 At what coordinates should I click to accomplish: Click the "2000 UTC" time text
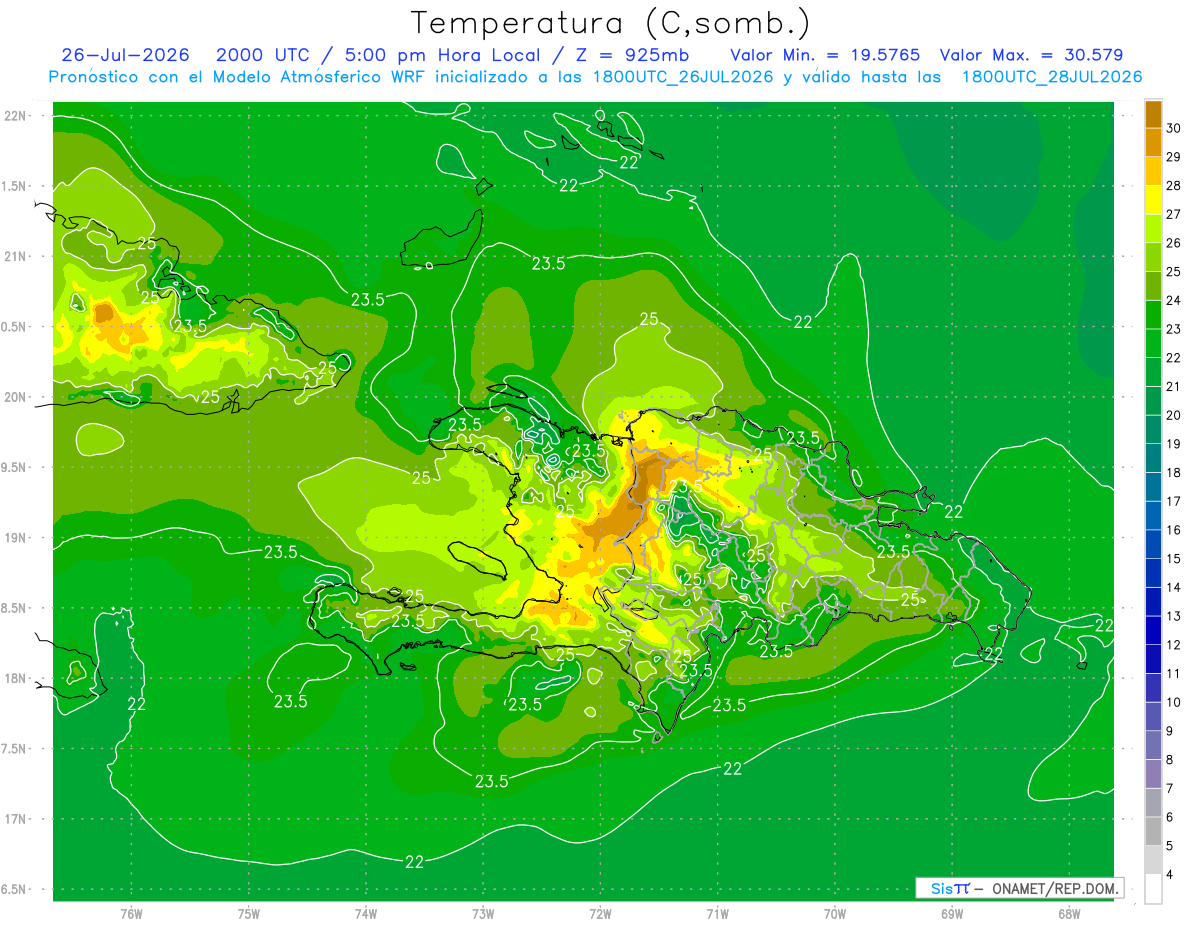tap(263, 55)
